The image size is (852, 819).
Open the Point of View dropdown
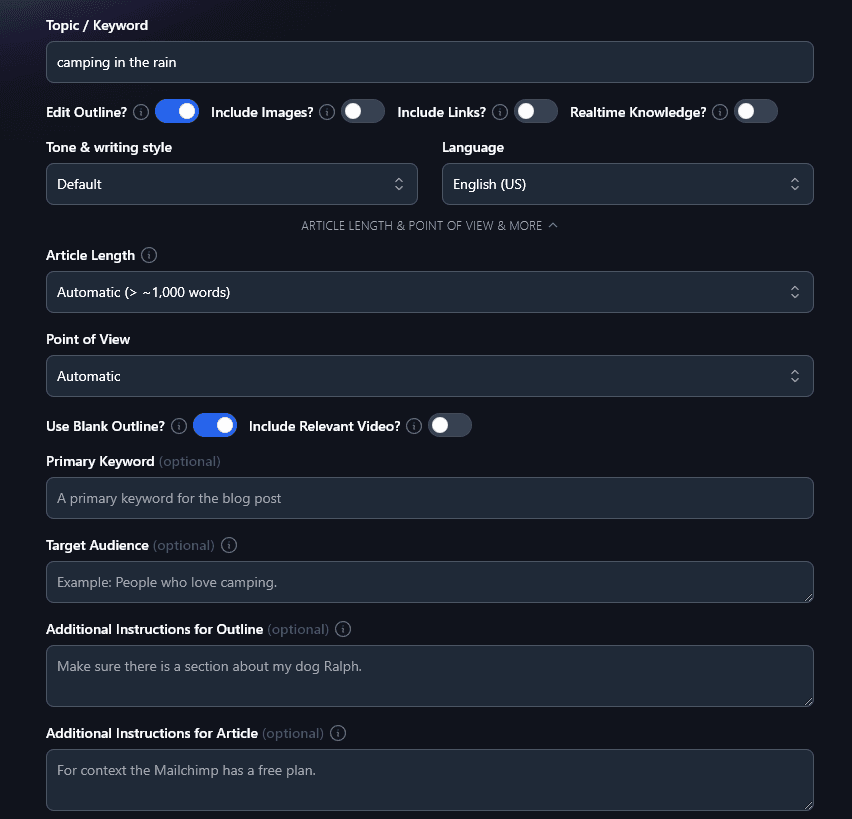429,376
